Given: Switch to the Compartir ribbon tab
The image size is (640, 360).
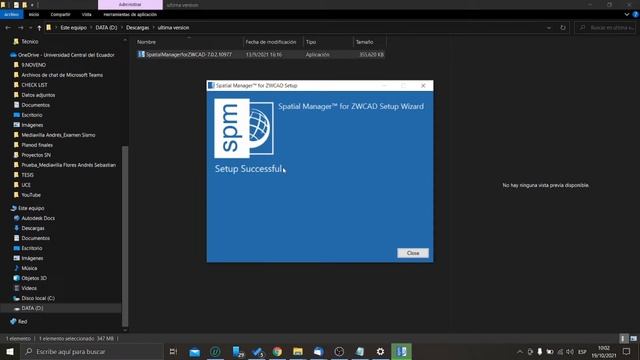Looking at the screenshot, I should [x=60, y=14].
